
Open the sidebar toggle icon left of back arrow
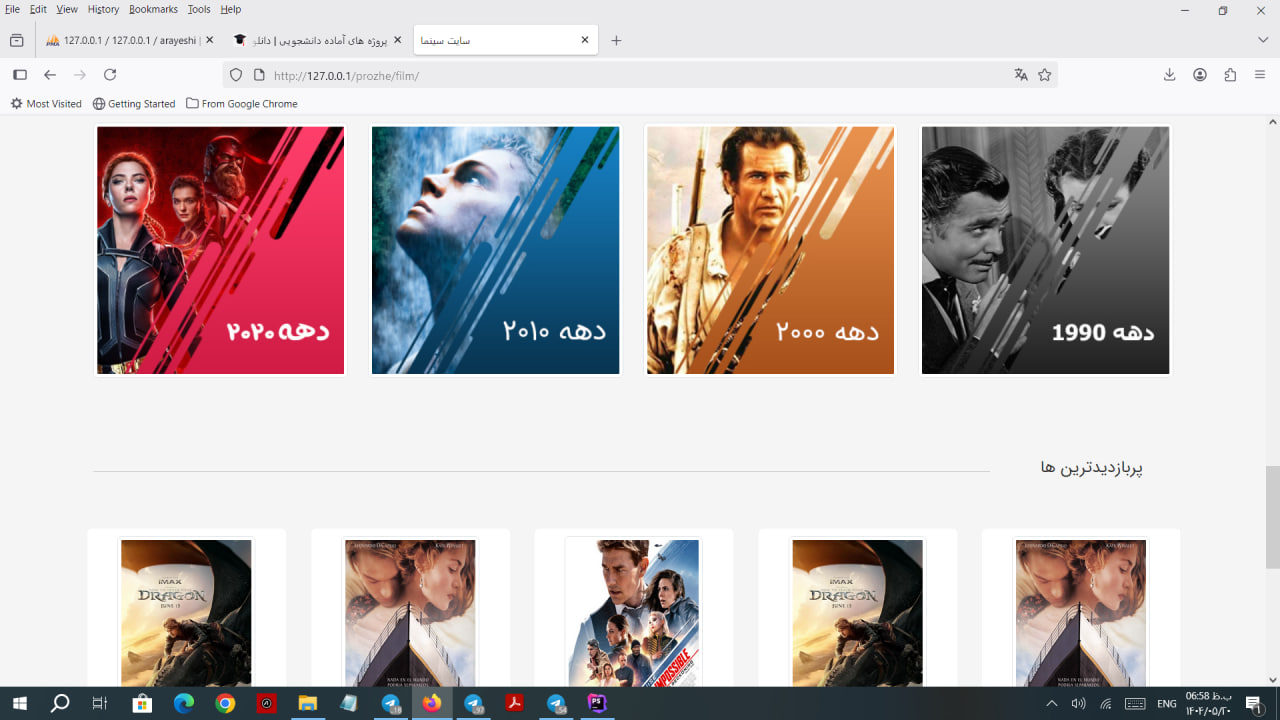pyautogui.click(x=19, y=75)
